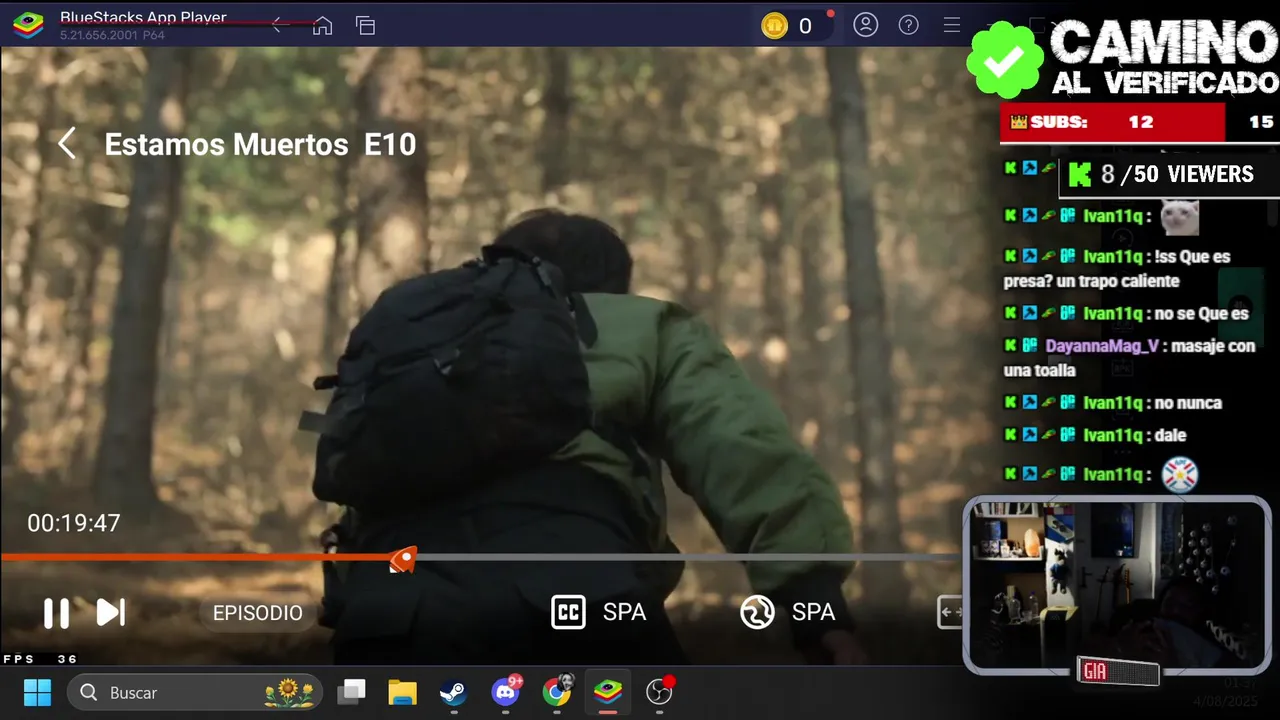
Task: Click the Buscar taskbar search field
Action: [195, 692]
